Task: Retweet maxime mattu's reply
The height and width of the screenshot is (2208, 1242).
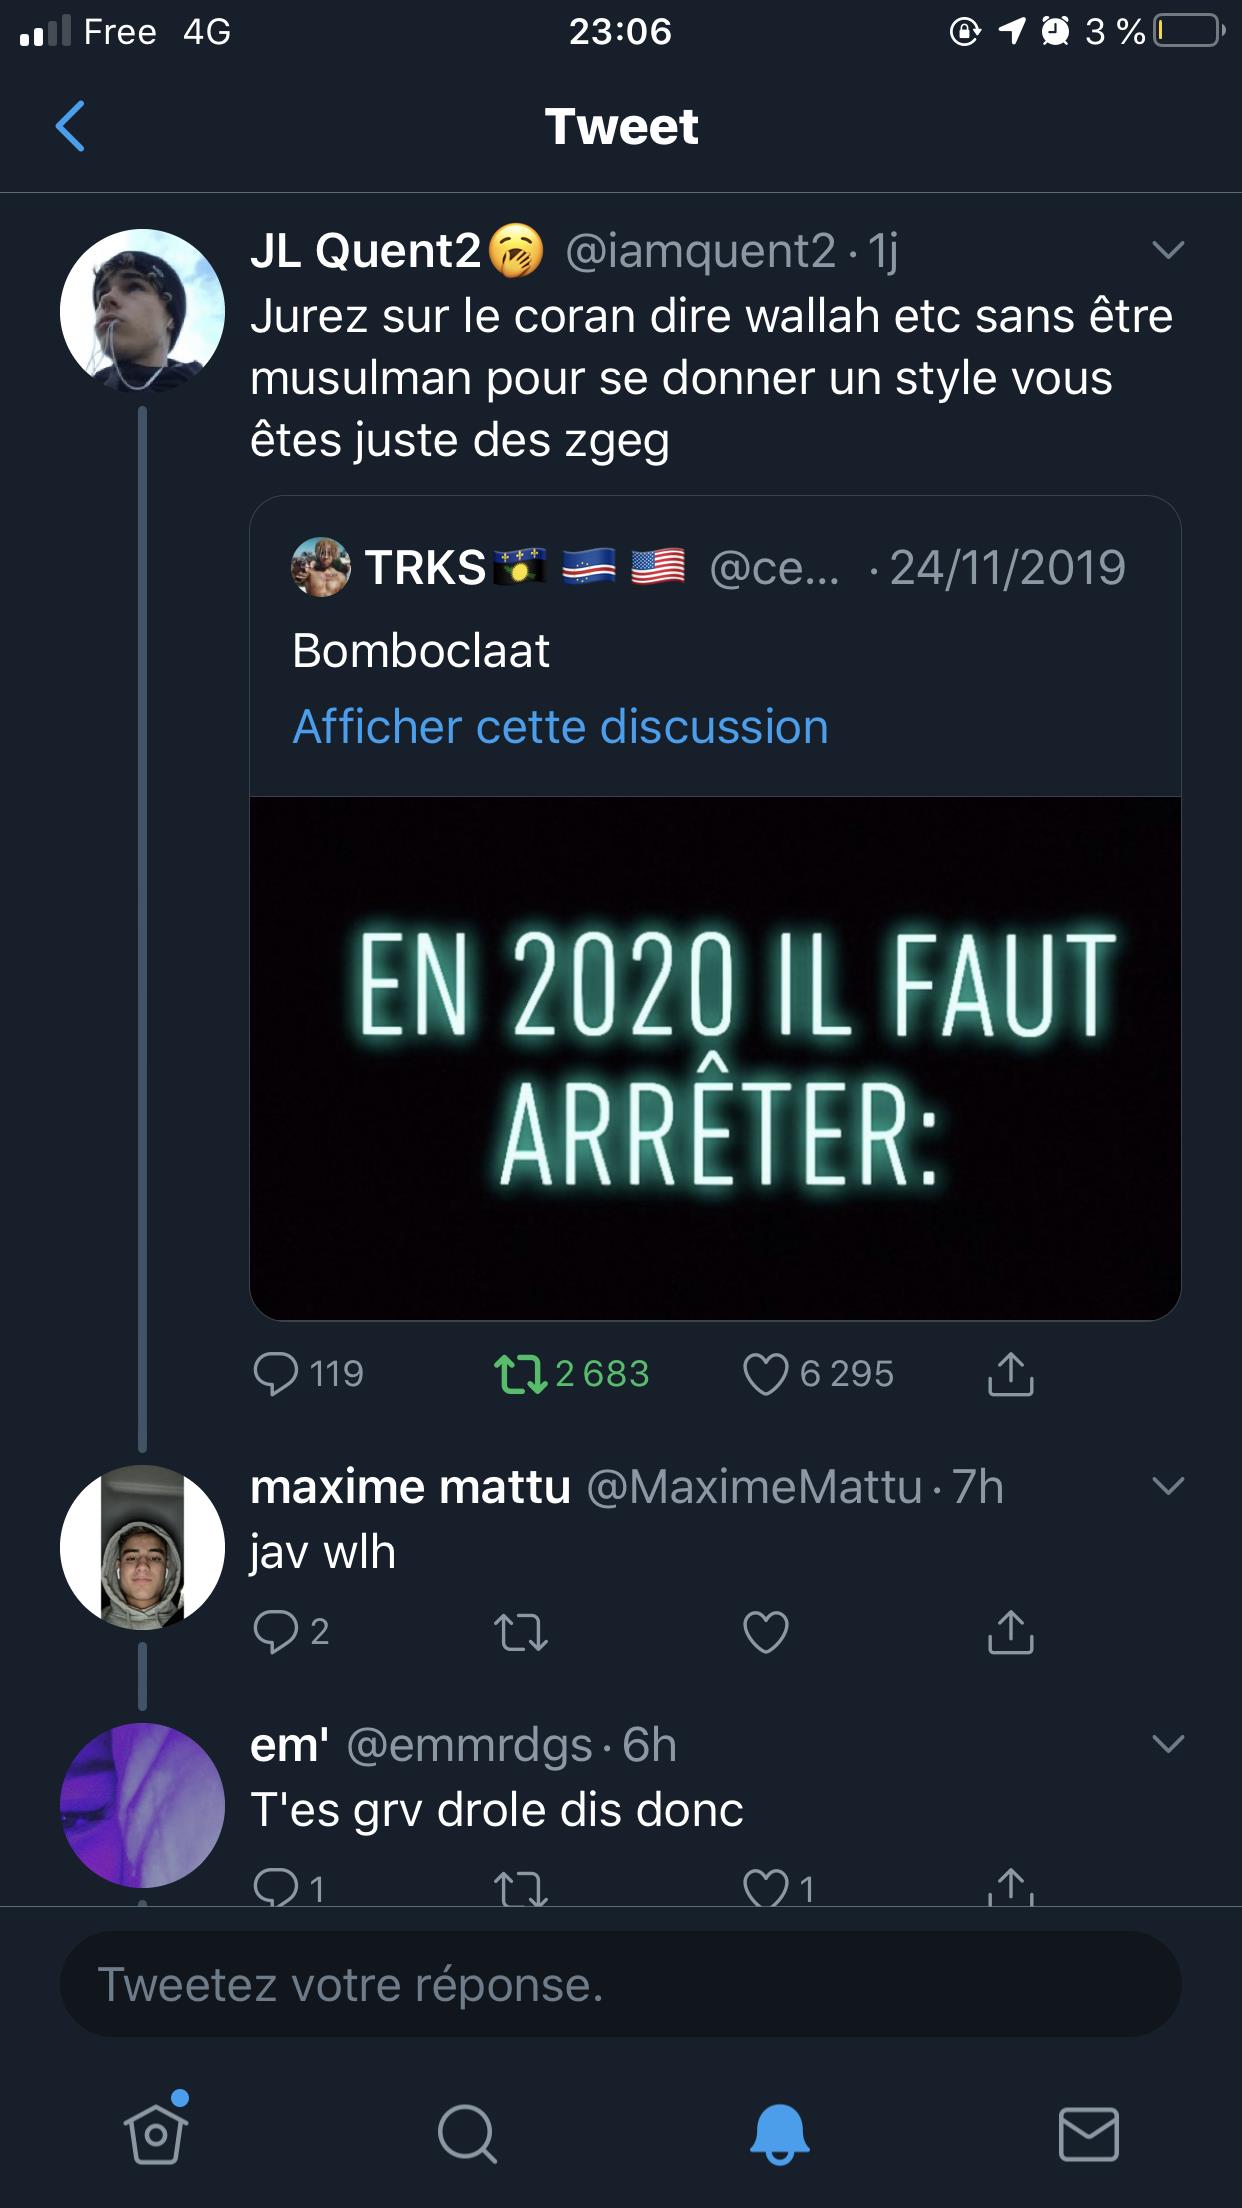Action: (x=522, y=1632)
